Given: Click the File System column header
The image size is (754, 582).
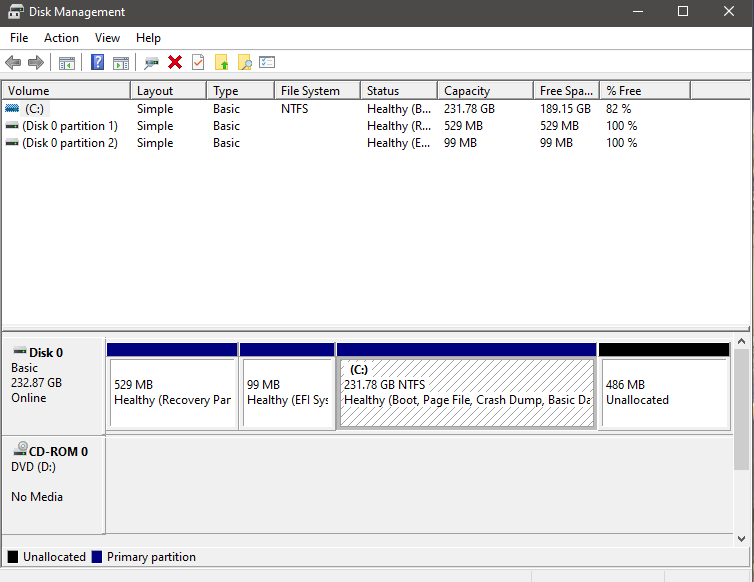Looking at the screenshot, I should 310,91.
